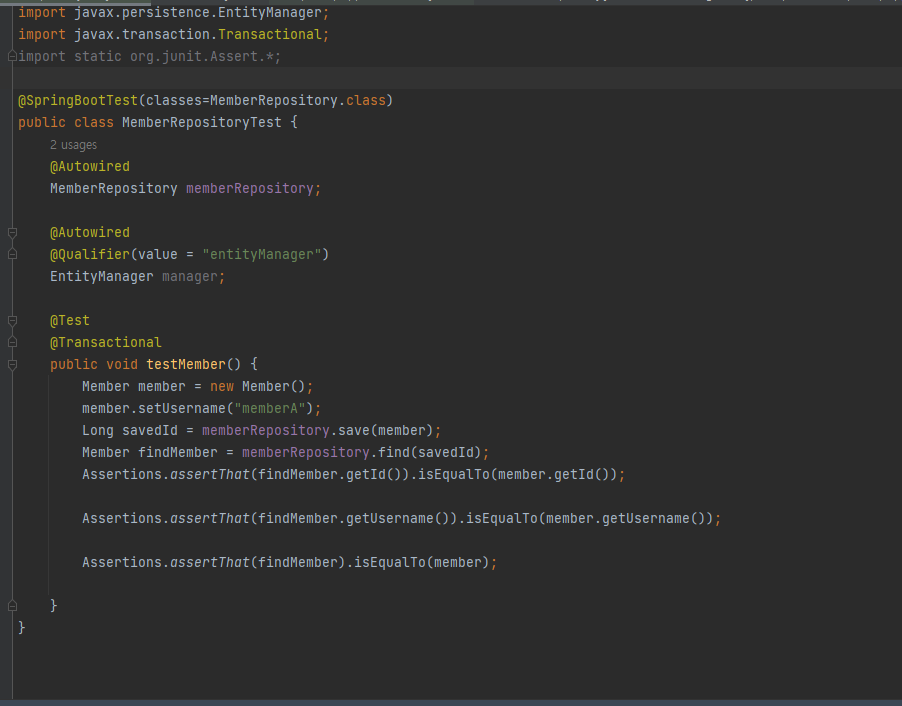The width and height of the screenshot is (902, 706).
Task: Click the EntityManager type in the field declaration
Action: [101, 277]
